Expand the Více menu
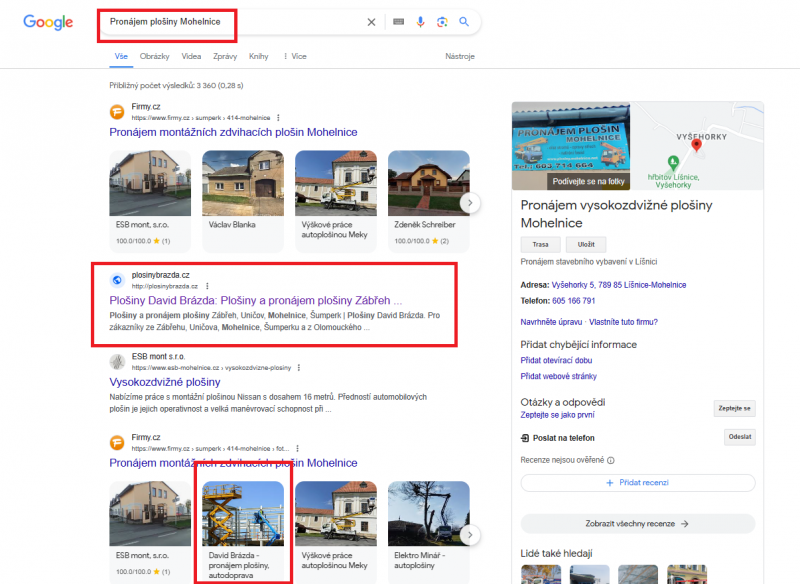 [295, 56]
